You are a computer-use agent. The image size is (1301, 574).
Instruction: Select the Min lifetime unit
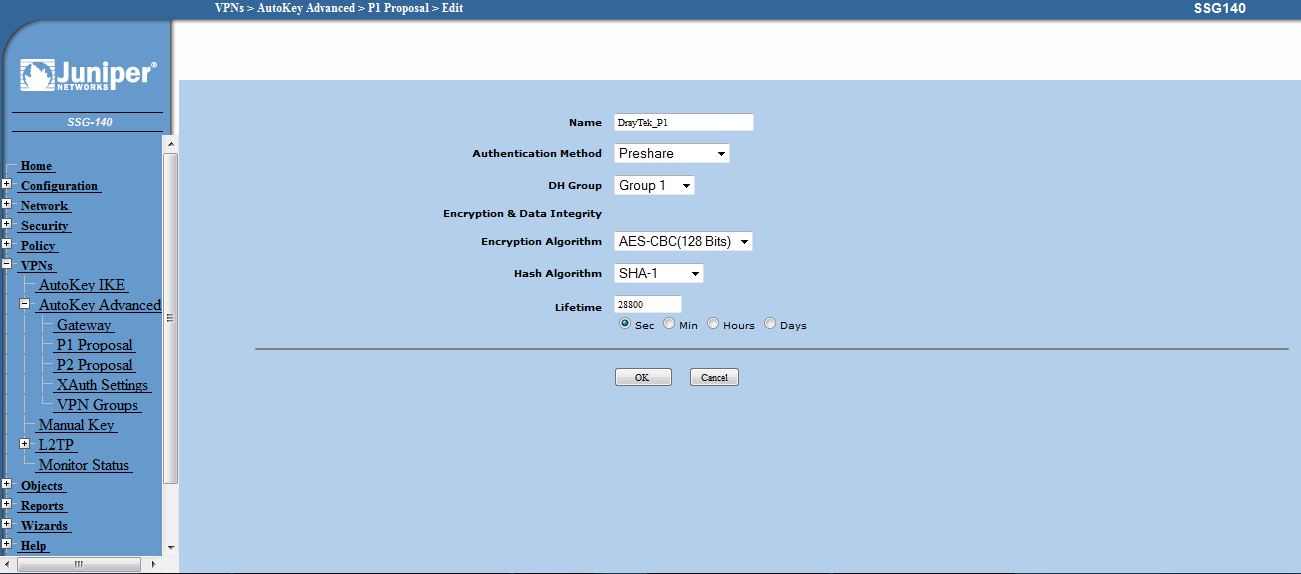[x=669, y=324]
